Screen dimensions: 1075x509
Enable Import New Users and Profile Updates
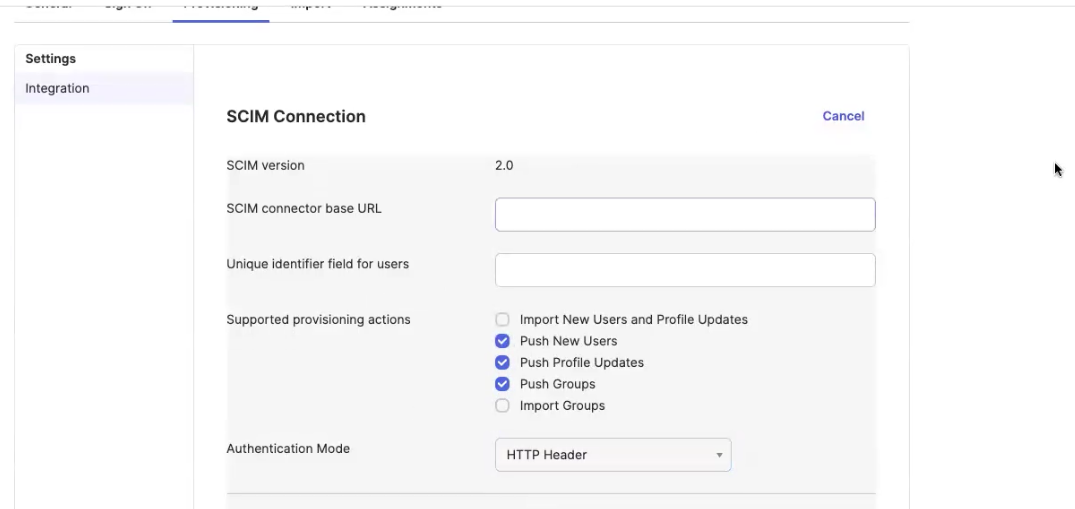[x=503, y=320]
